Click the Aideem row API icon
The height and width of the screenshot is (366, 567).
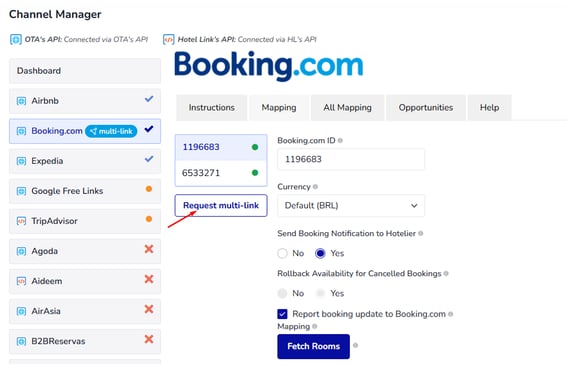pyautogui.click(x=21, y=281)
